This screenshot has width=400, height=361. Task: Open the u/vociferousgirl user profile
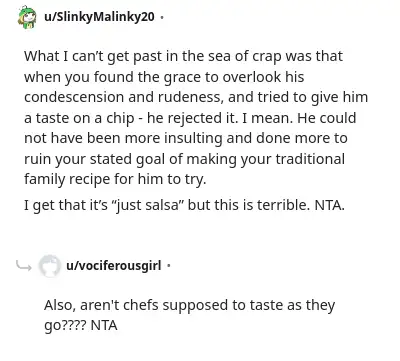click(114, 265)
